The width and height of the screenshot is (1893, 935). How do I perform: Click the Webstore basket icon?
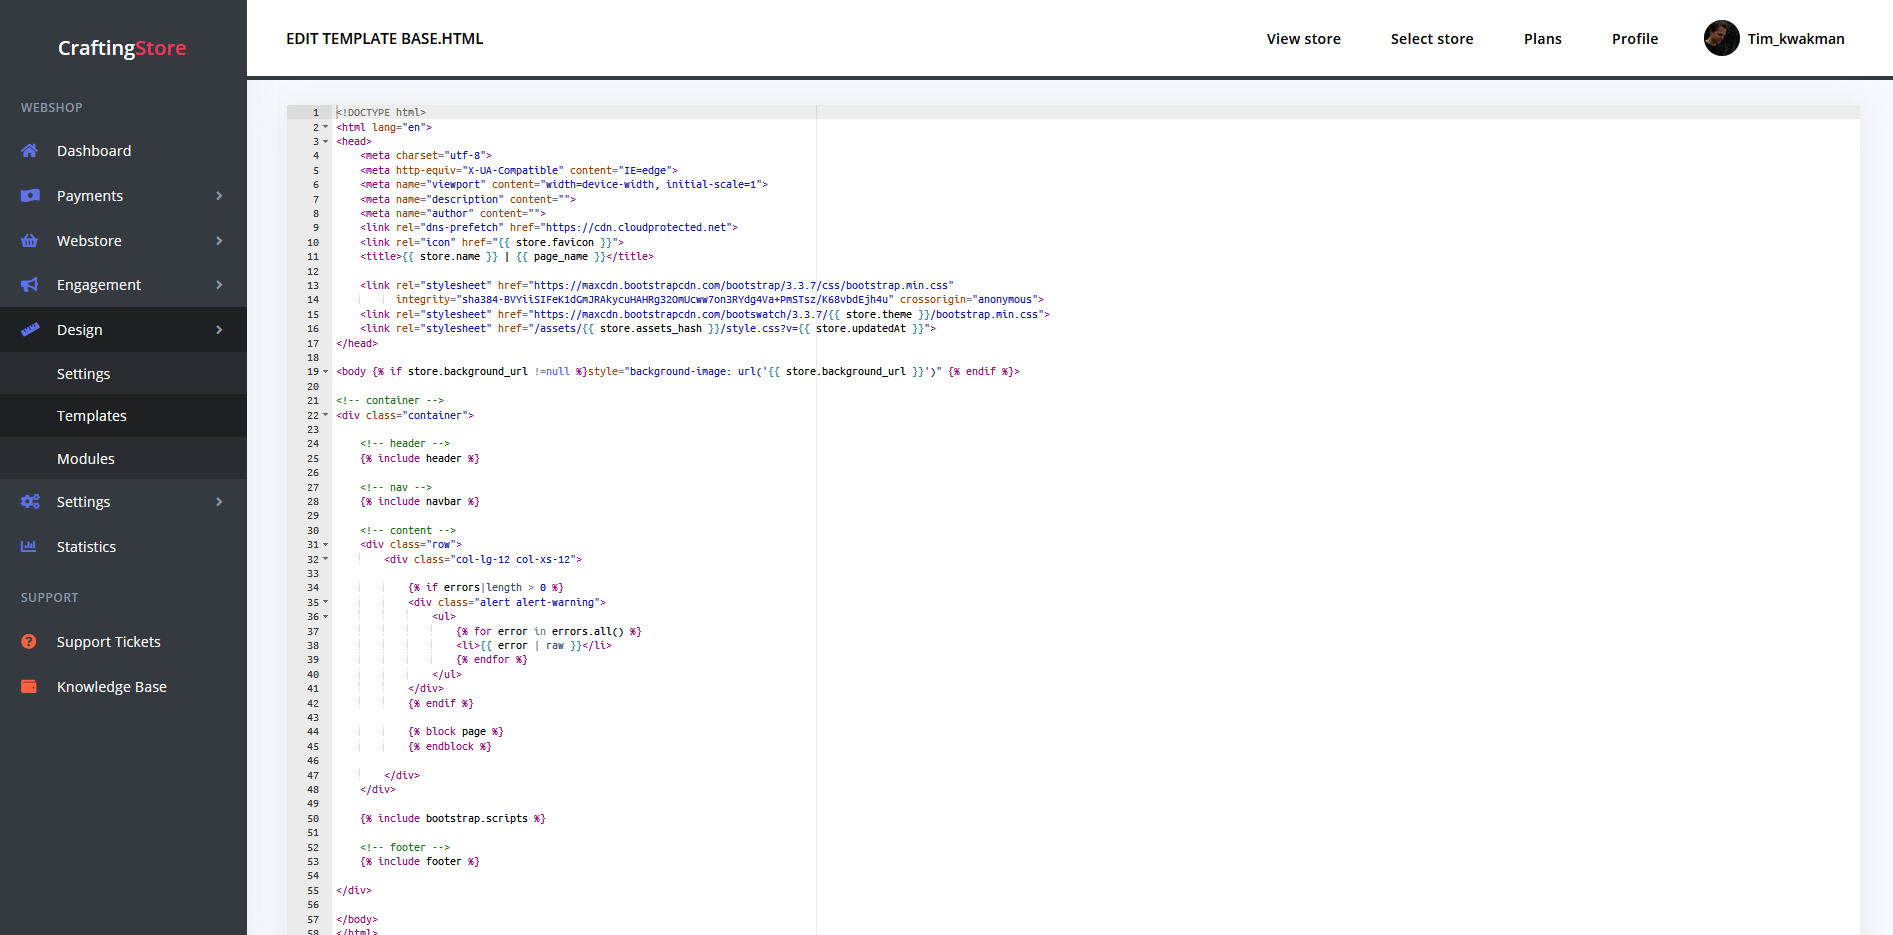click(30, 241)
